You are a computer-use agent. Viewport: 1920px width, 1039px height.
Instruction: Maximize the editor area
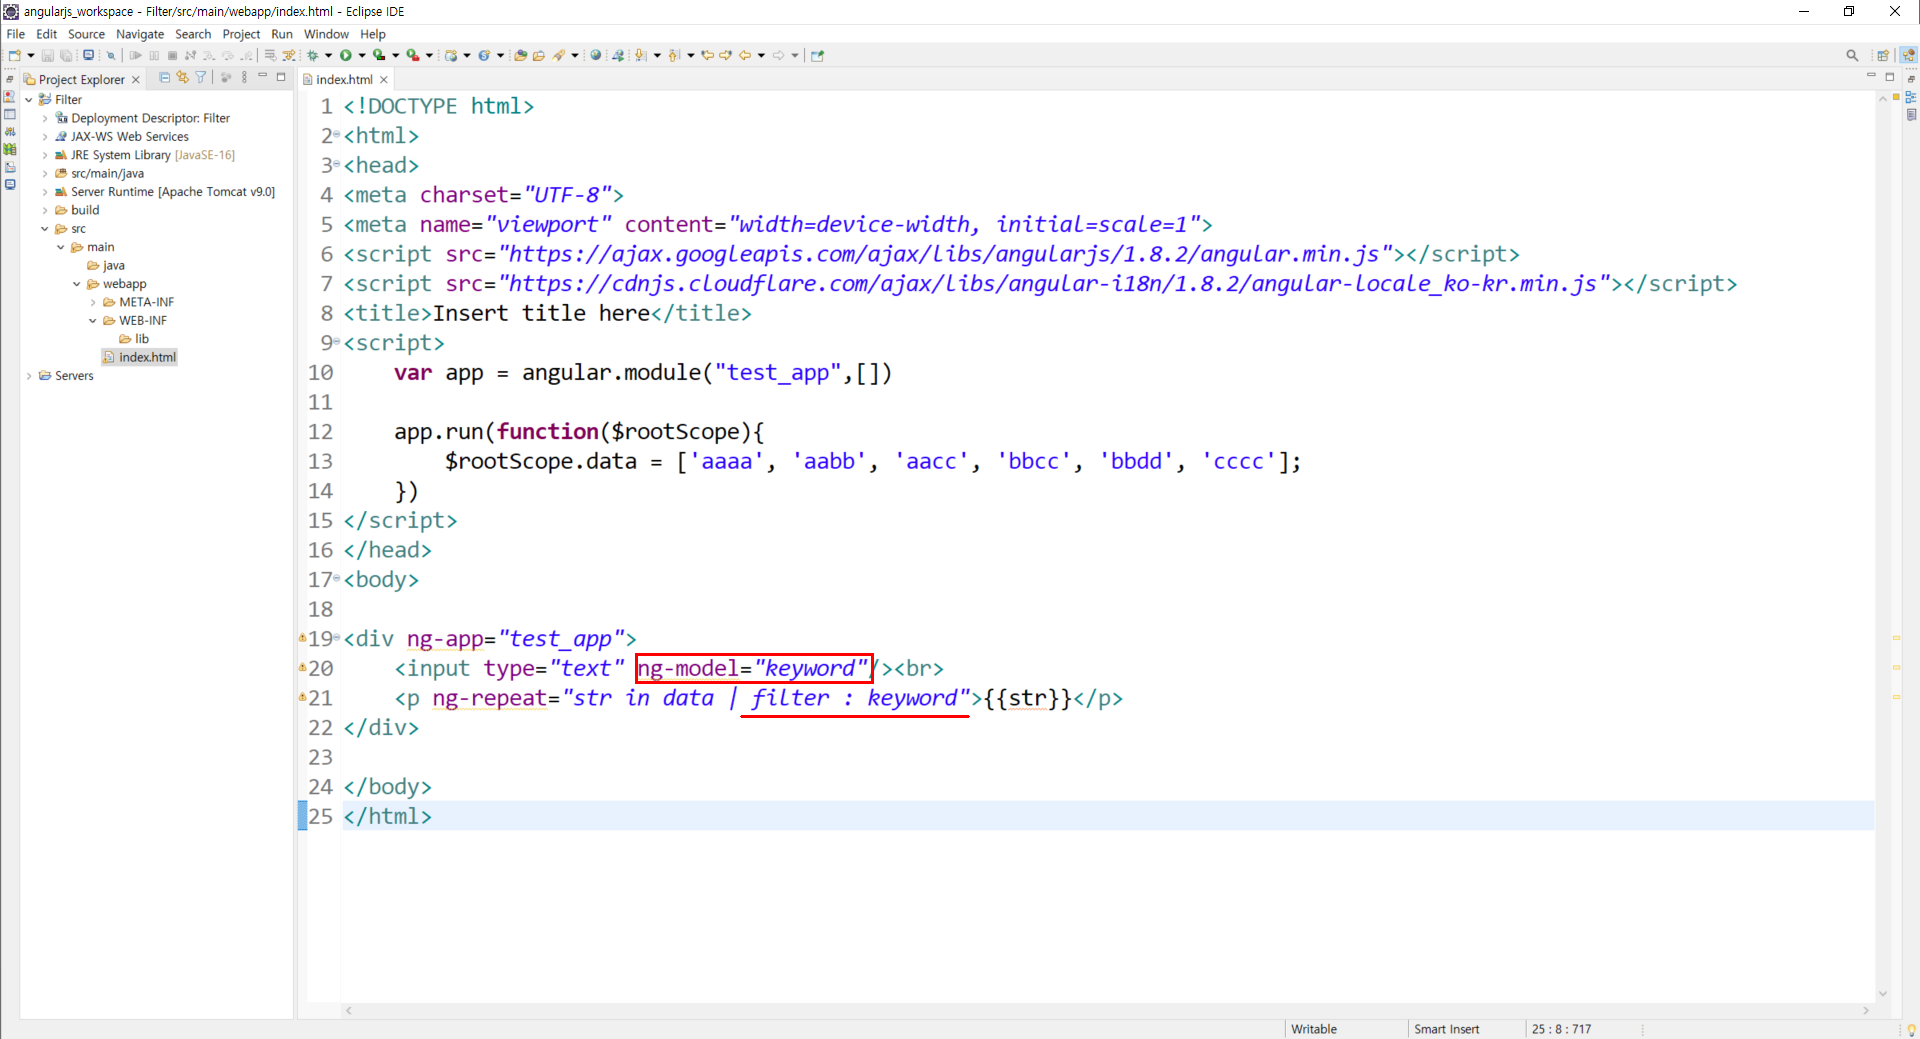(1890, 76)
